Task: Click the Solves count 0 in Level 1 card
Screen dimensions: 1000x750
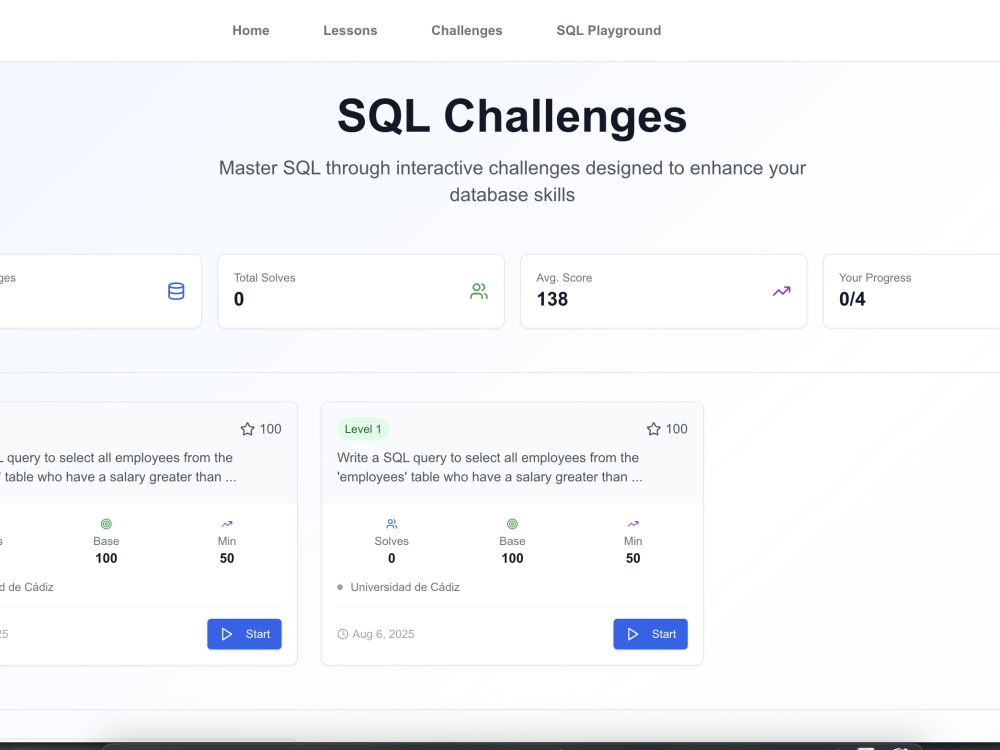Action: [392, 559]
